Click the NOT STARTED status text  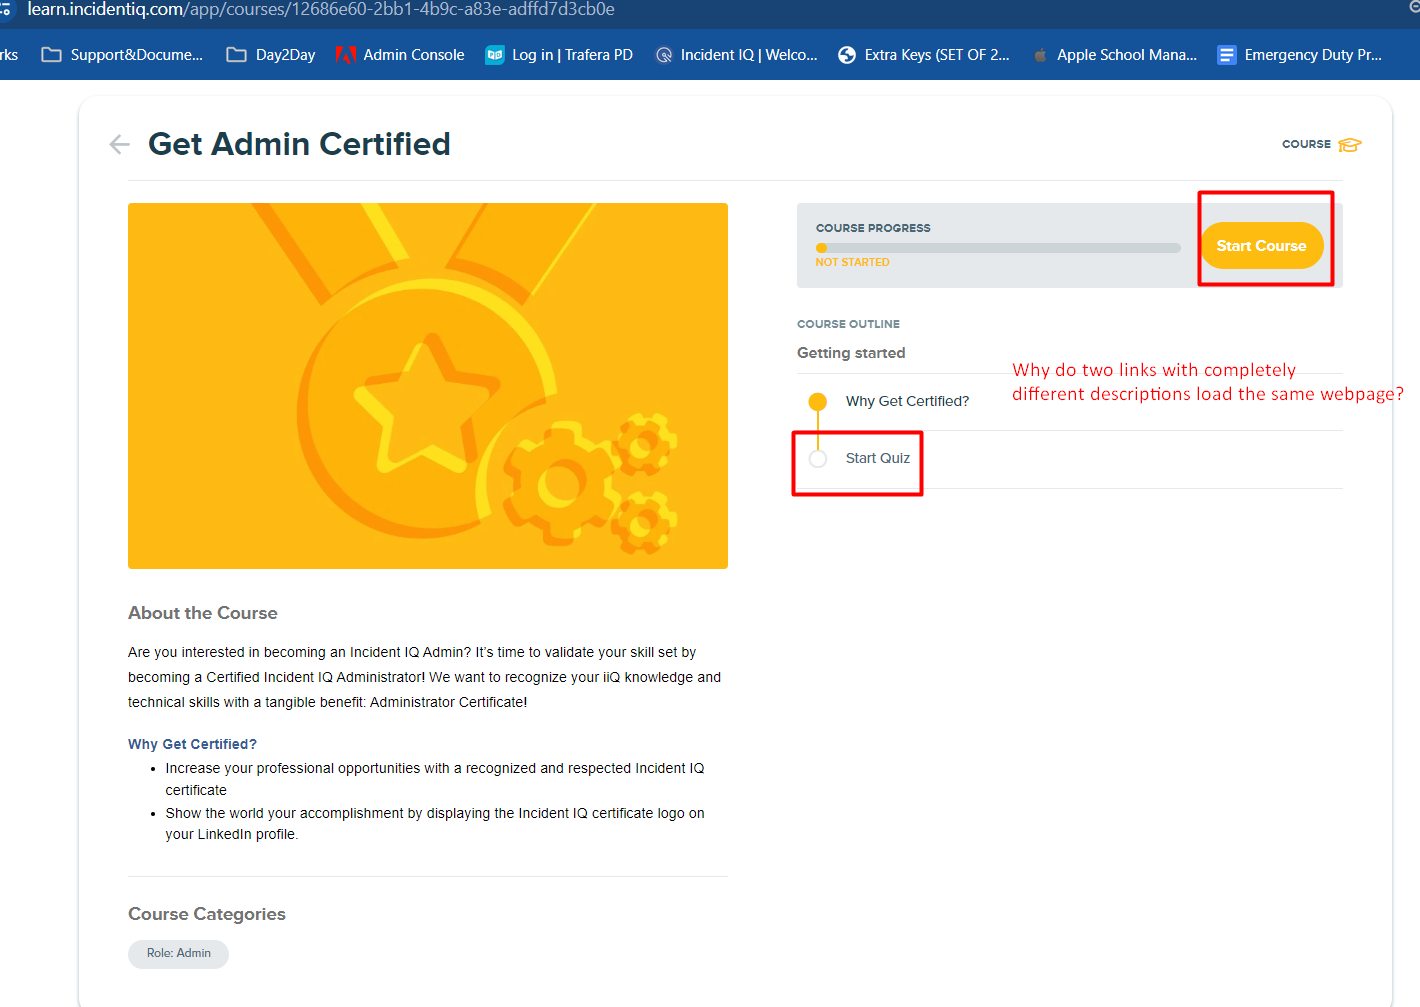point(852,262)
